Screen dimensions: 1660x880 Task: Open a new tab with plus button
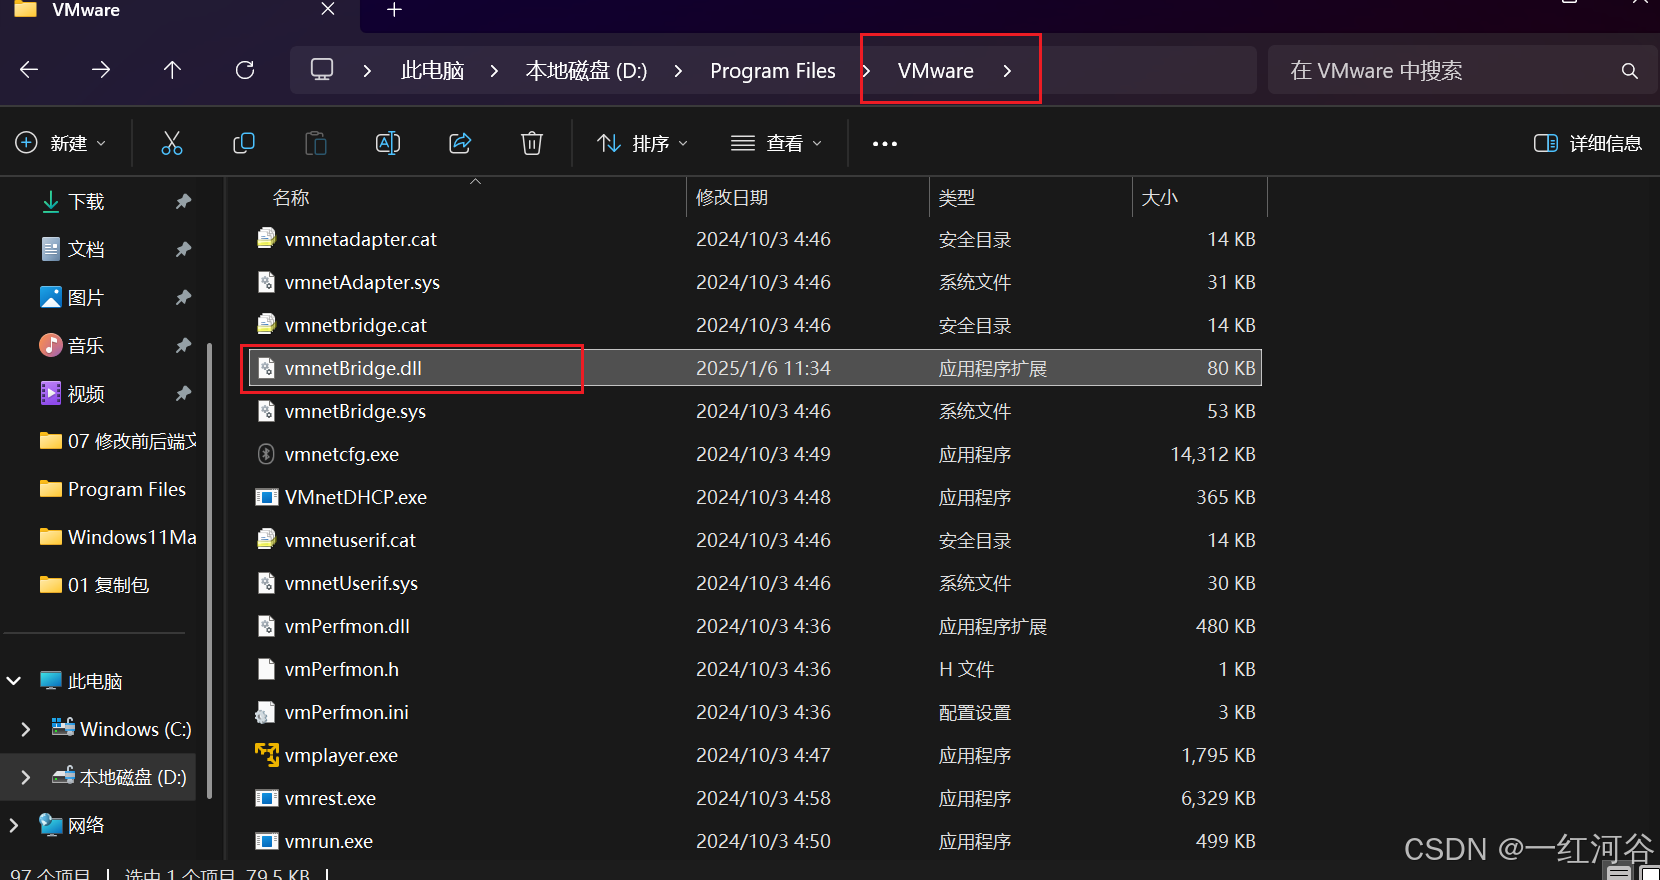point(395,10)
